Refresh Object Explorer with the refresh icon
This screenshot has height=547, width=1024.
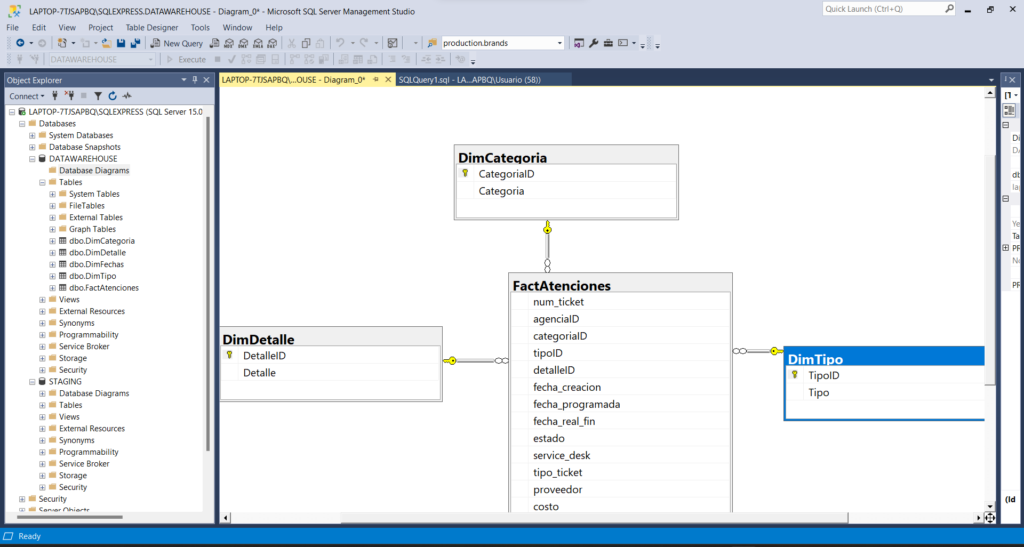pos(112,96)
